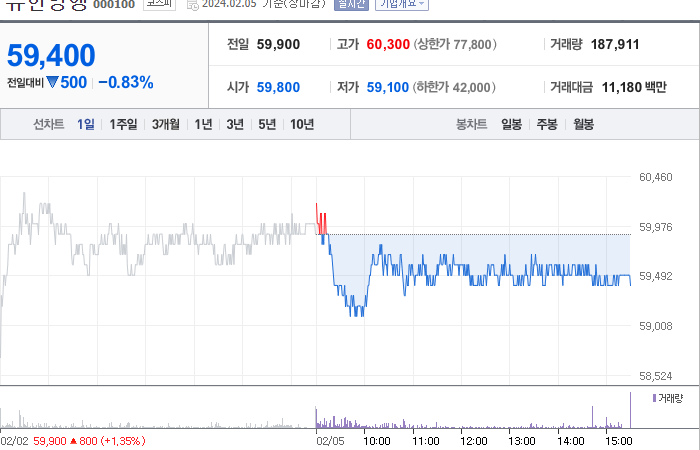700x450 pixels.
Task: Click the 11:00 time axis label
Action: coord(425,441)
